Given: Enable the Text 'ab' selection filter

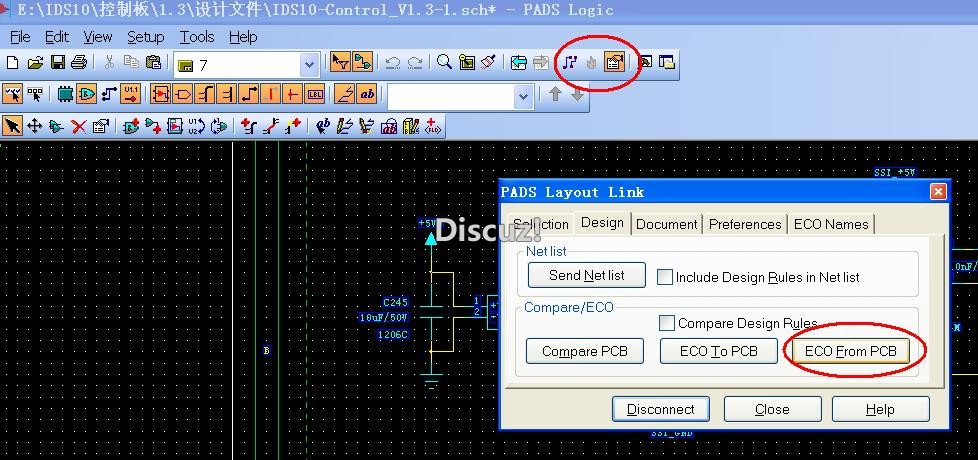Looking at the screenshot, I should point(367,95).
